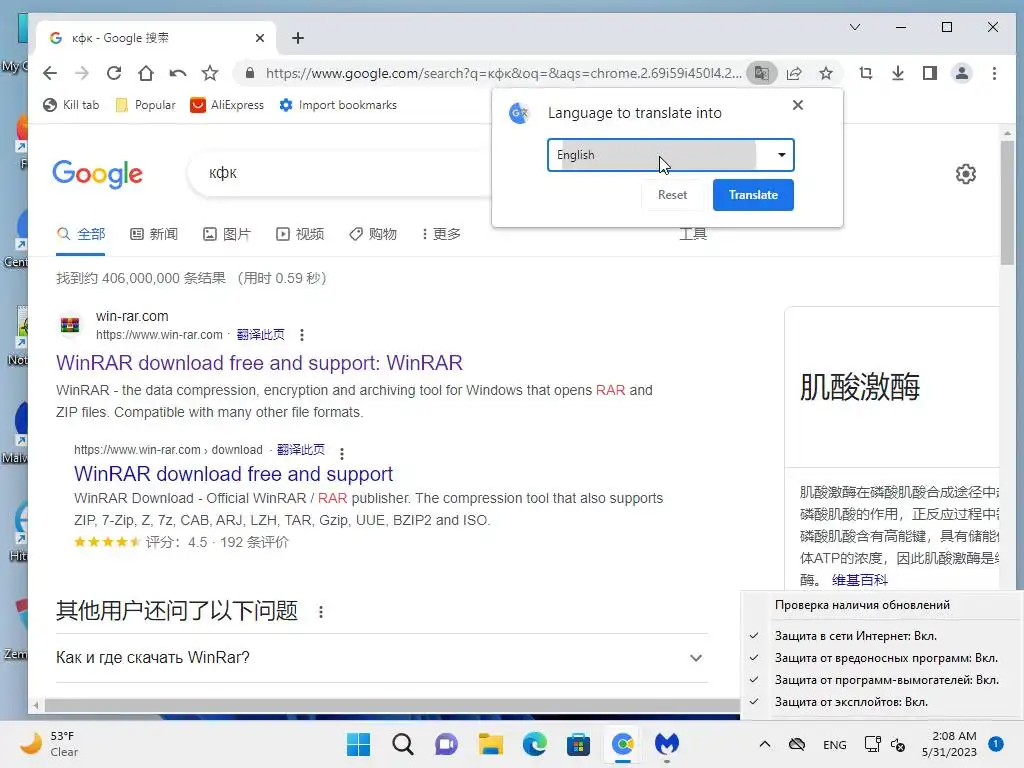The height and width of the screenshot is (768, 1024).
Task: Click the ENG language indicator
Action: 835,744
